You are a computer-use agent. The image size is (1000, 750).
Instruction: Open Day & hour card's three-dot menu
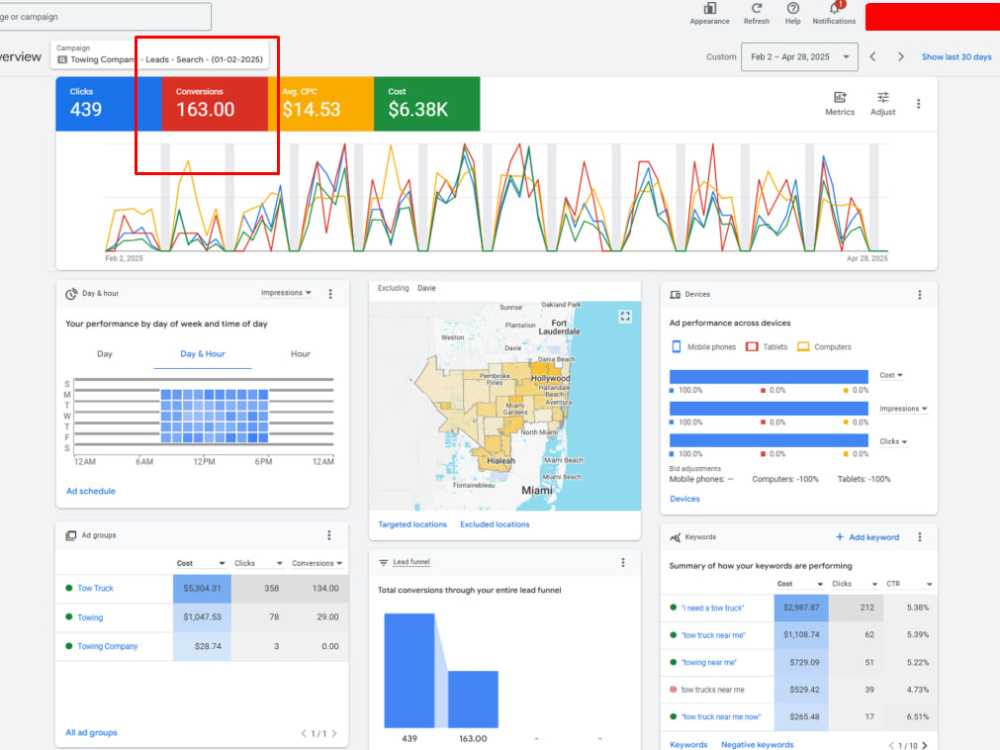(330, 294)
